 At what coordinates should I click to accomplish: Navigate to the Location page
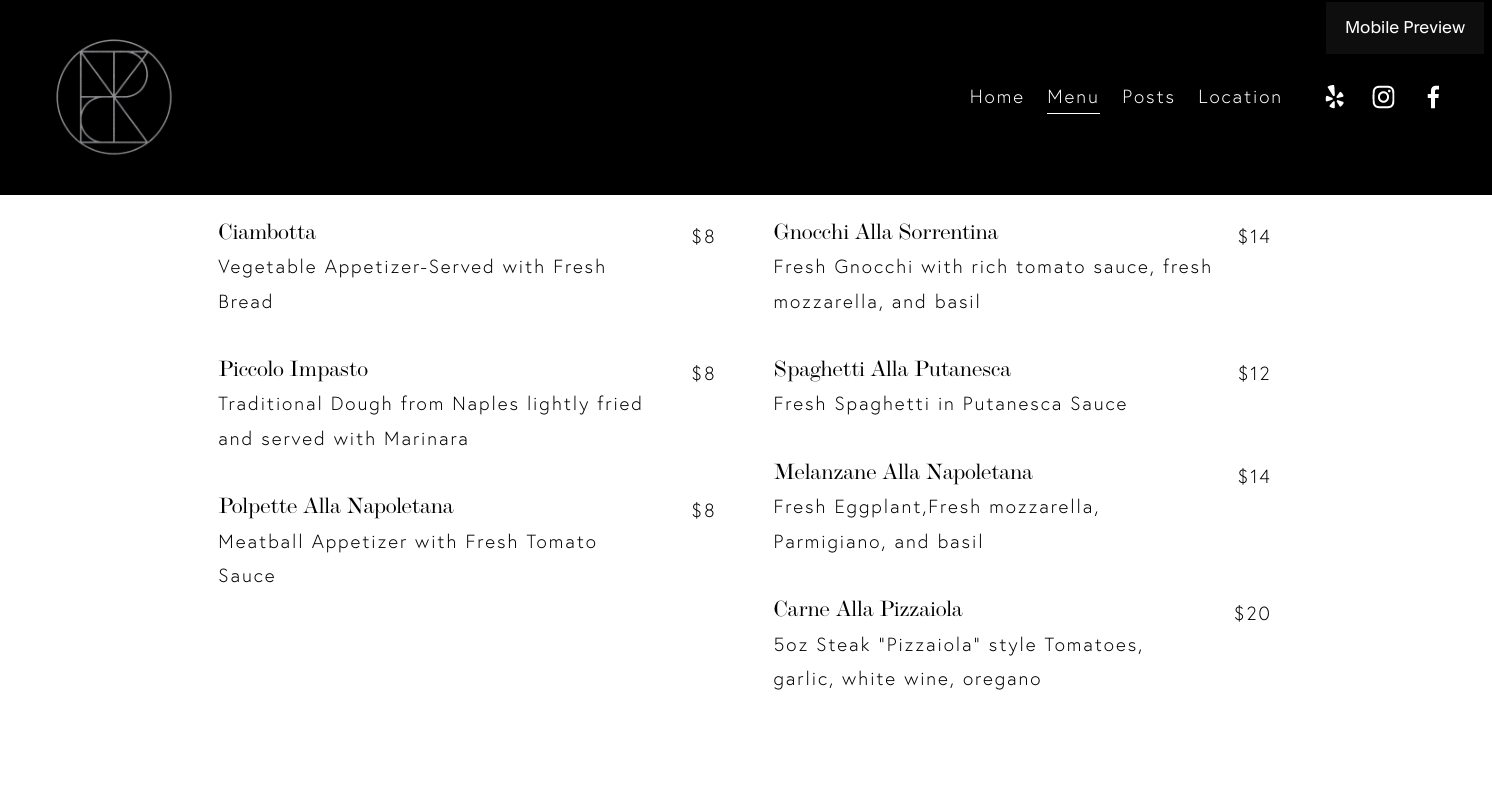click(1240, 97)
